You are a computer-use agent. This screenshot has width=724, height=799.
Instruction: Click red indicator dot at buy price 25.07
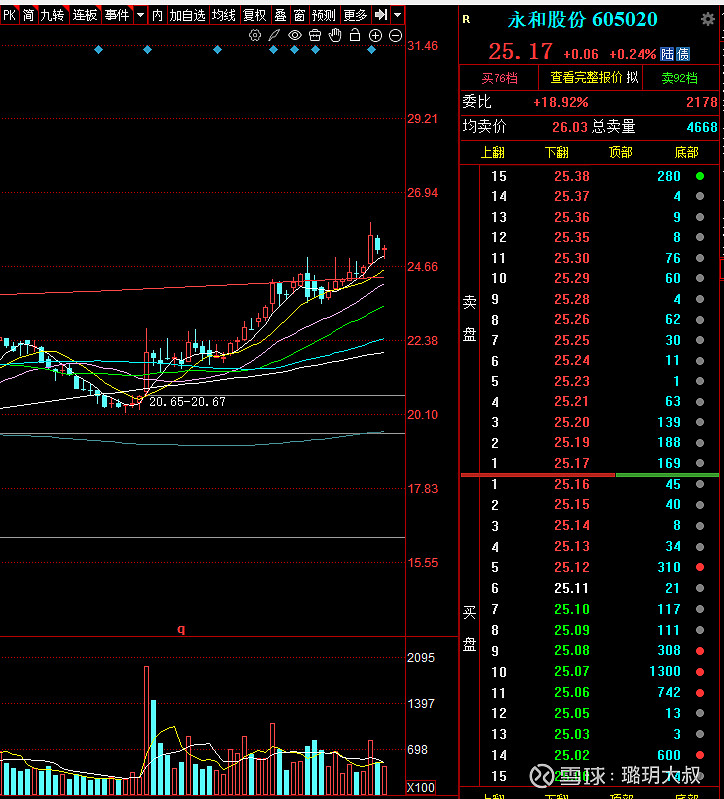pyautogui.click(x=700, y=672)
